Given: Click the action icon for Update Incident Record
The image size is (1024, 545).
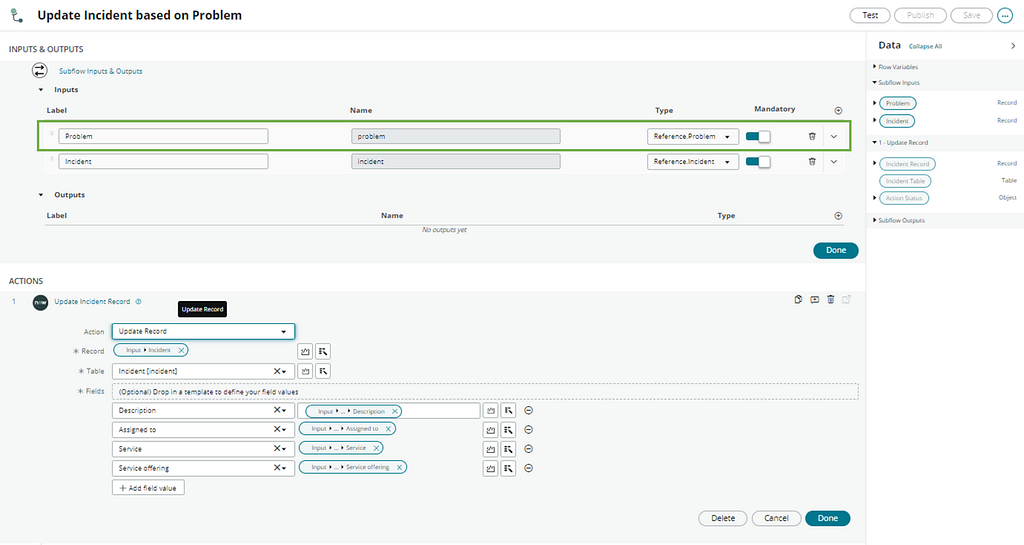Looking at the screenshot, I should pos(40,302).
